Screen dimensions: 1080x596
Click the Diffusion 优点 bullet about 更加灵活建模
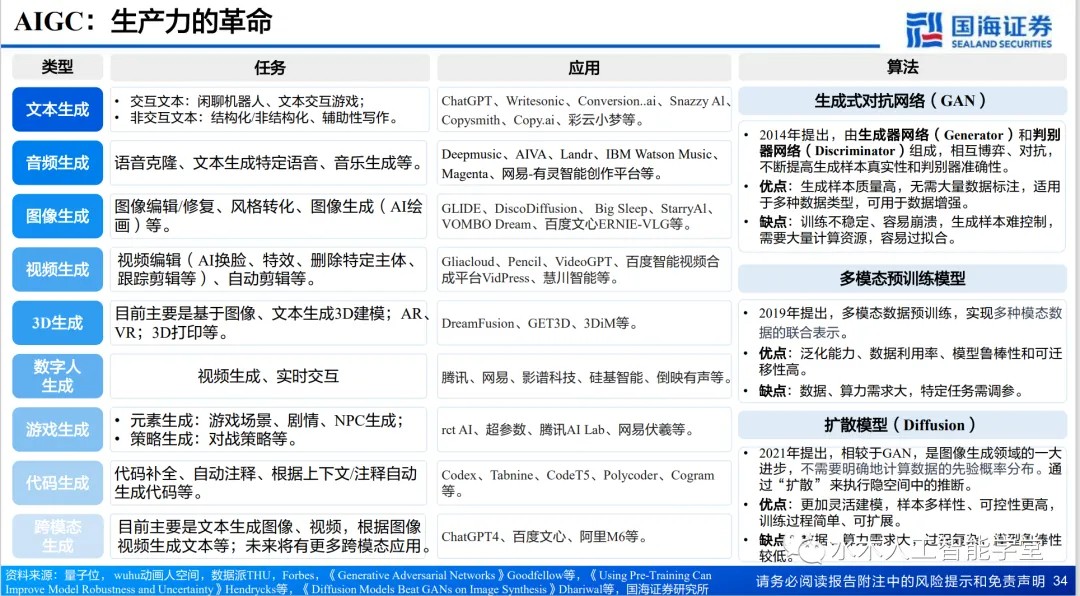click(x=902, y=513)
